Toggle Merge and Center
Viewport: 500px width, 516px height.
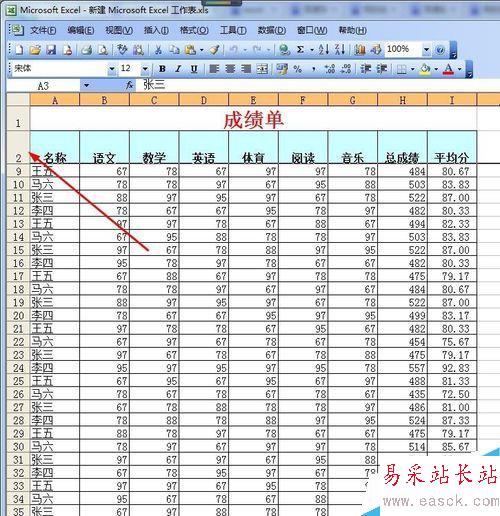tap(262, 69)
